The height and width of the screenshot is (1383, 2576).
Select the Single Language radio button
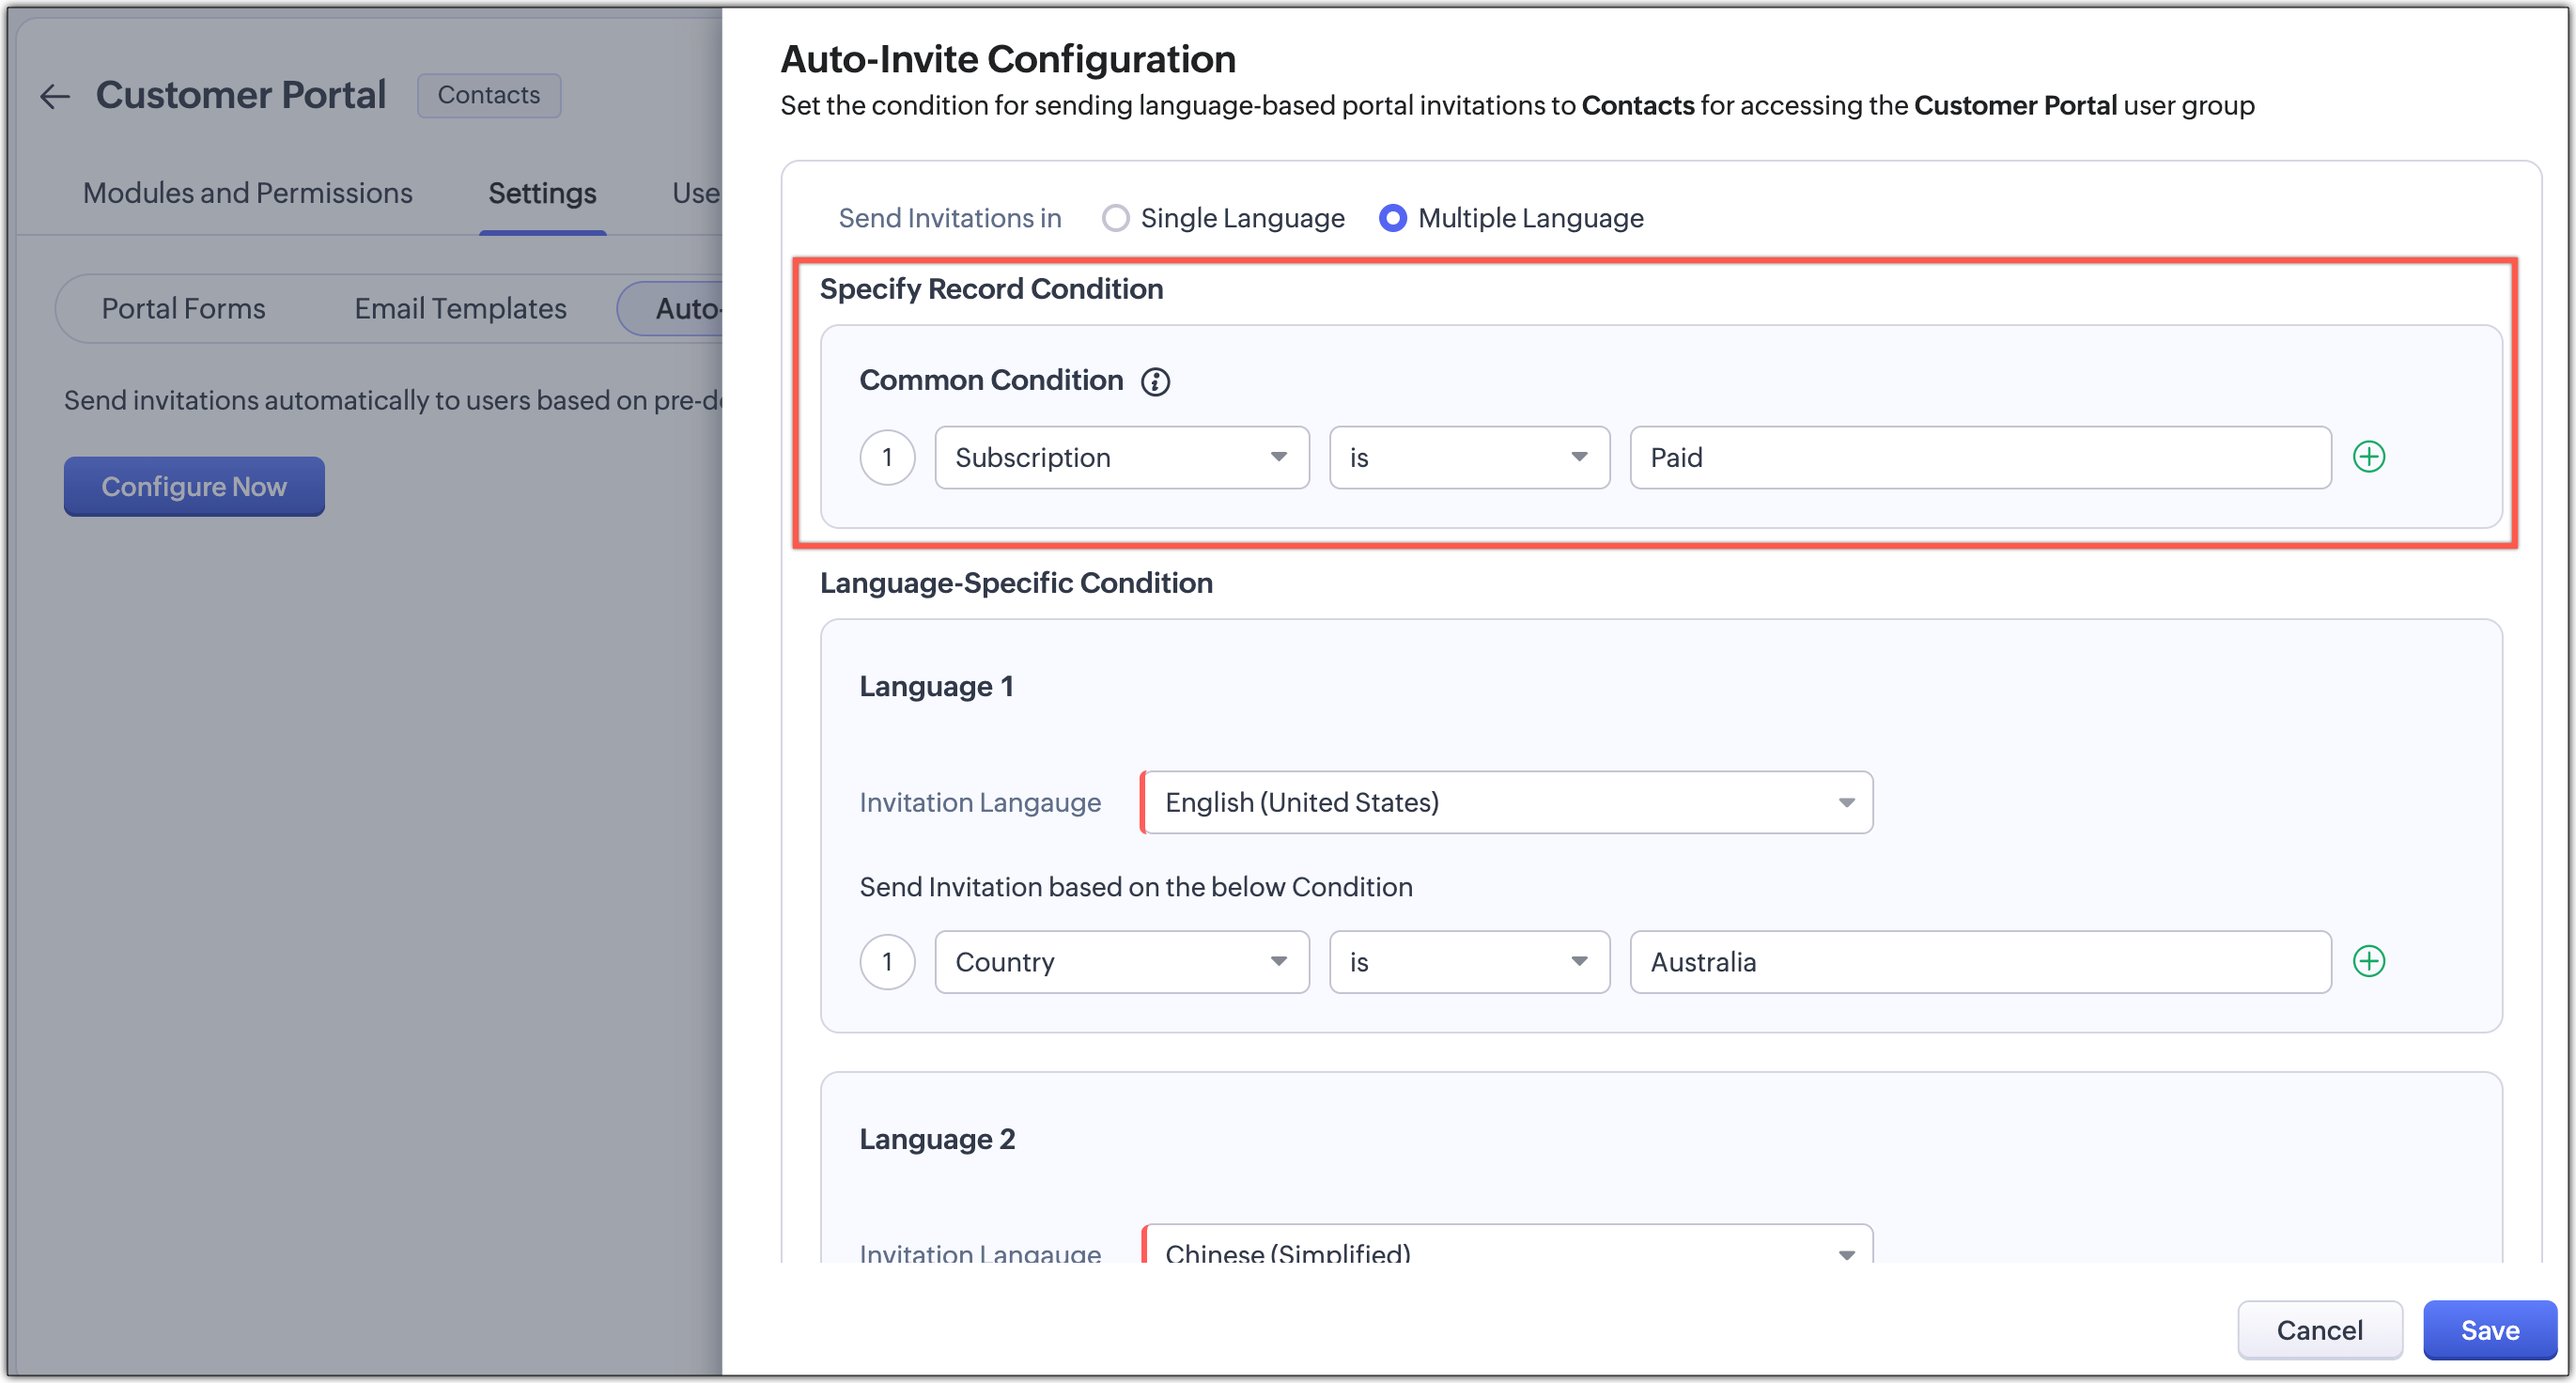[x=1115, y=218]
